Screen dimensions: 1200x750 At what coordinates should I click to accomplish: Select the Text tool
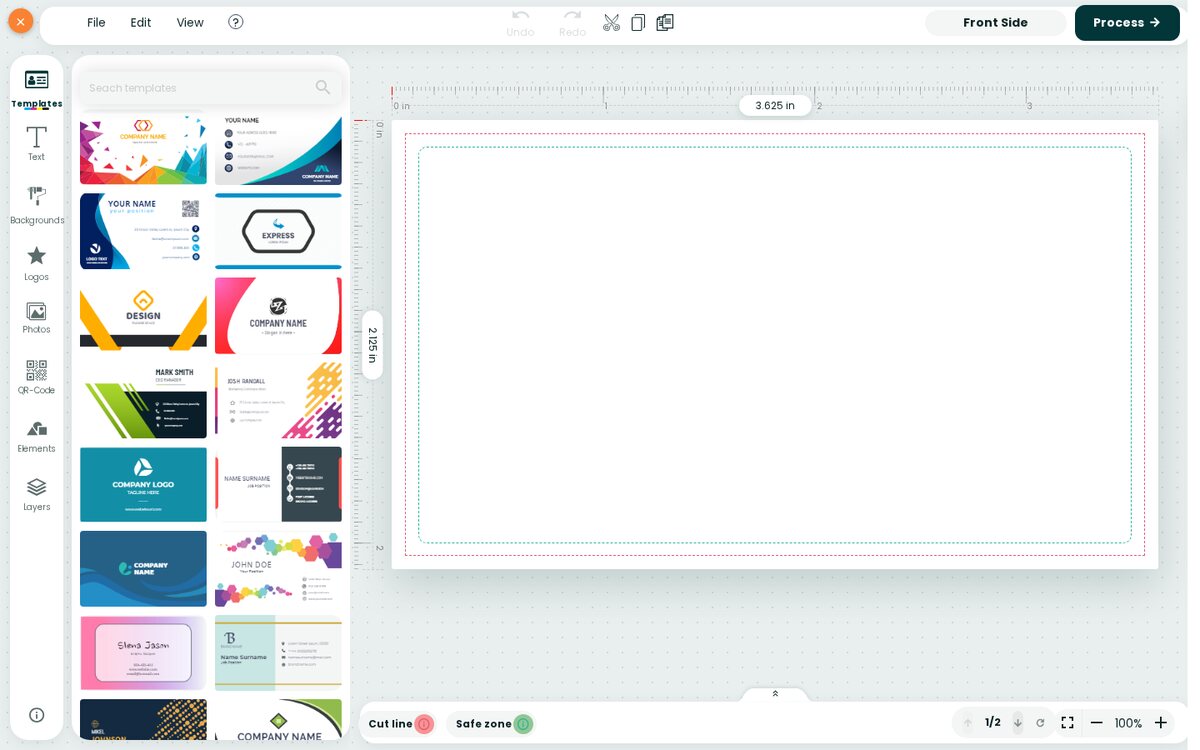37,143
